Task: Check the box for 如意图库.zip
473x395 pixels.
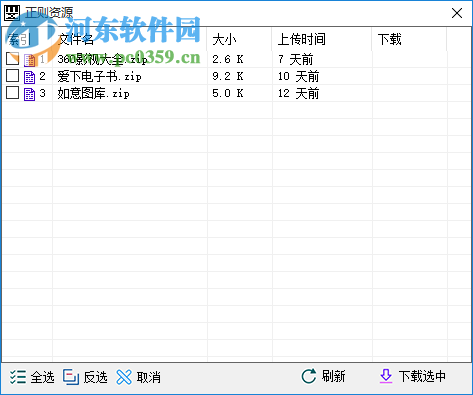Action: pyautogui.click(x=12, y=93)
